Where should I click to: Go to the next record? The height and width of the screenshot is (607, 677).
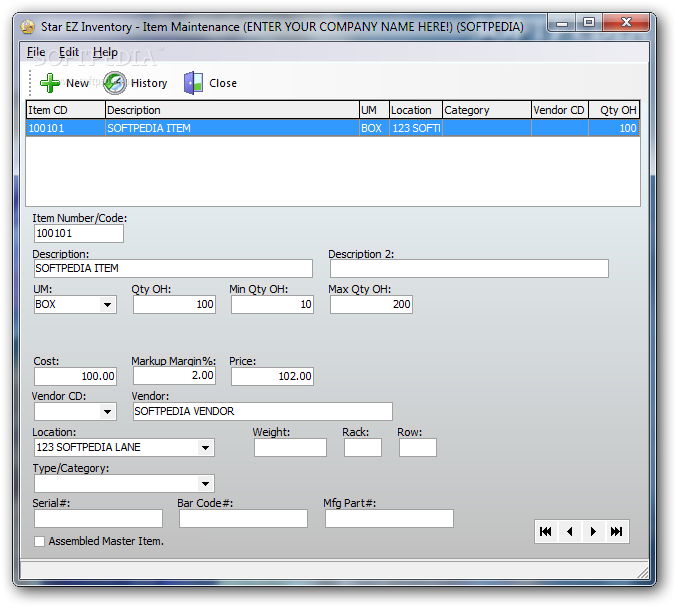593,531
